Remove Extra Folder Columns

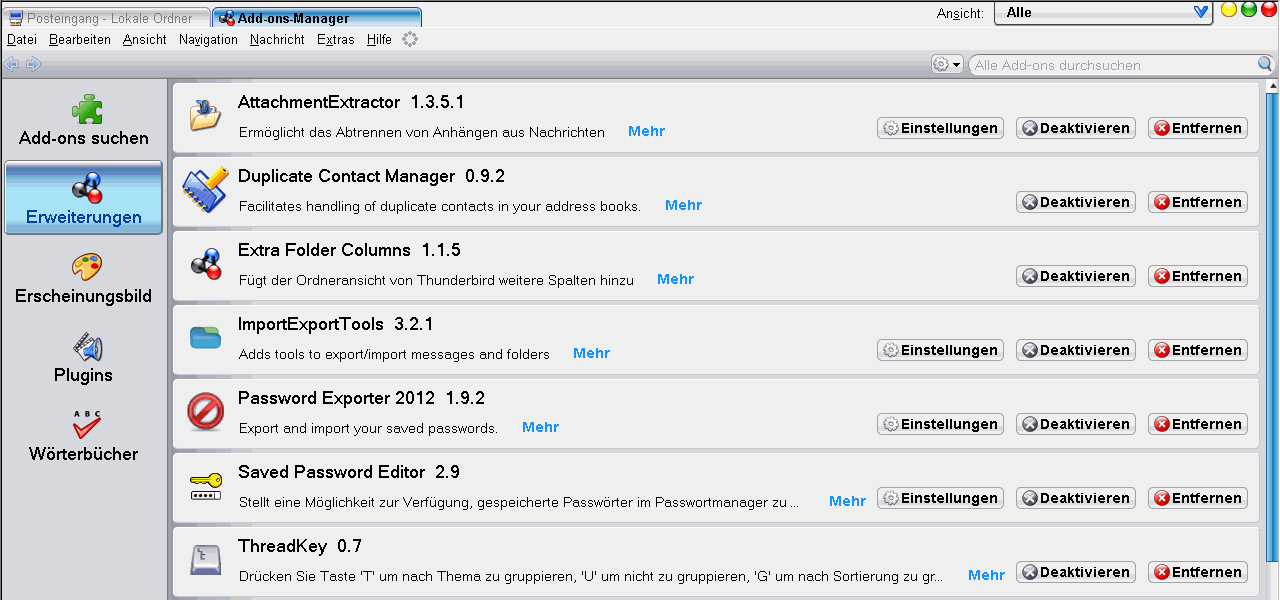pos(1198,276)
